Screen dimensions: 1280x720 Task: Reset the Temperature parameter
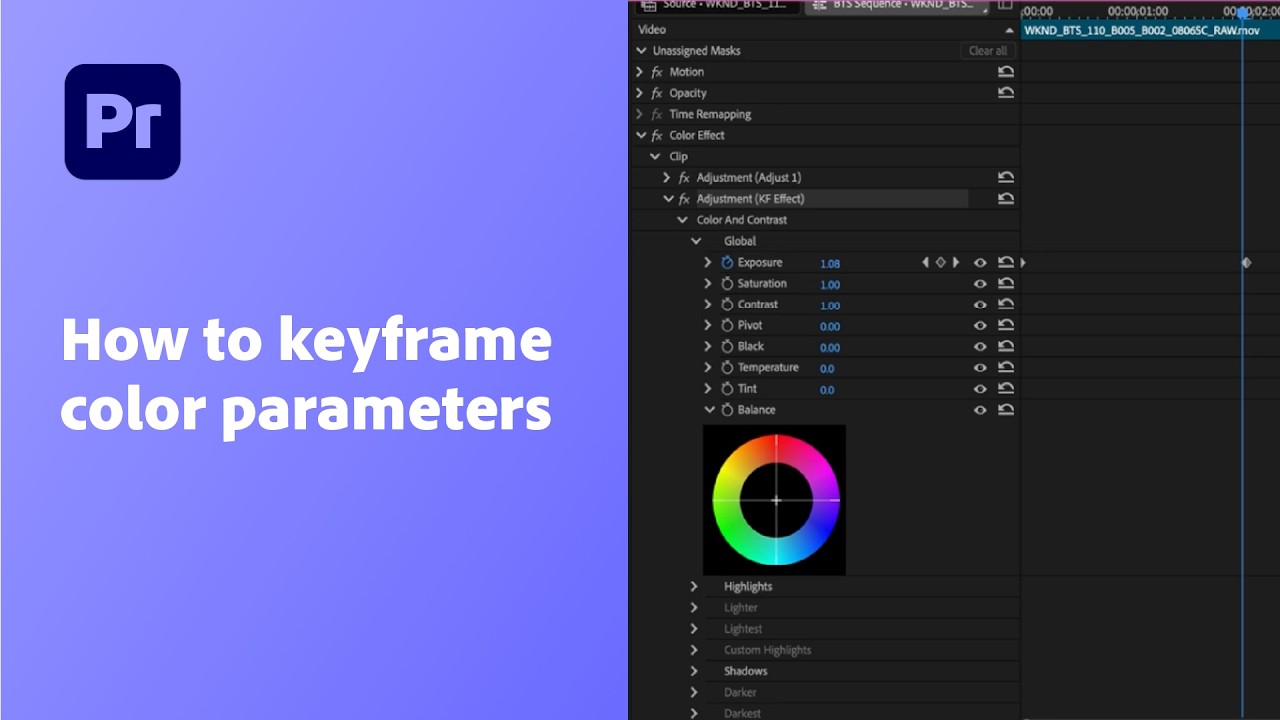[x=1006, y=368]
